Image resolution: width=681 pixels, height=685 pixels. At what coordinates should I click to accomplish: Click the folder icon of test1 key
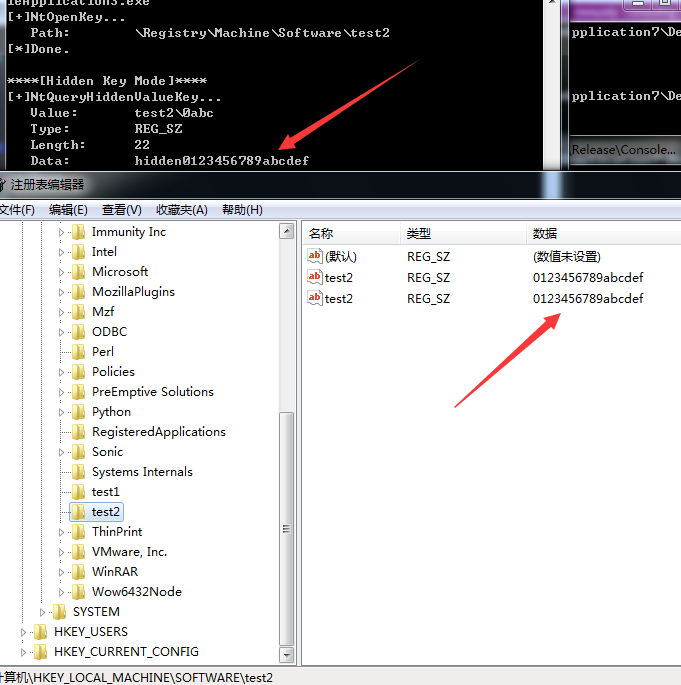click(79, 492)
